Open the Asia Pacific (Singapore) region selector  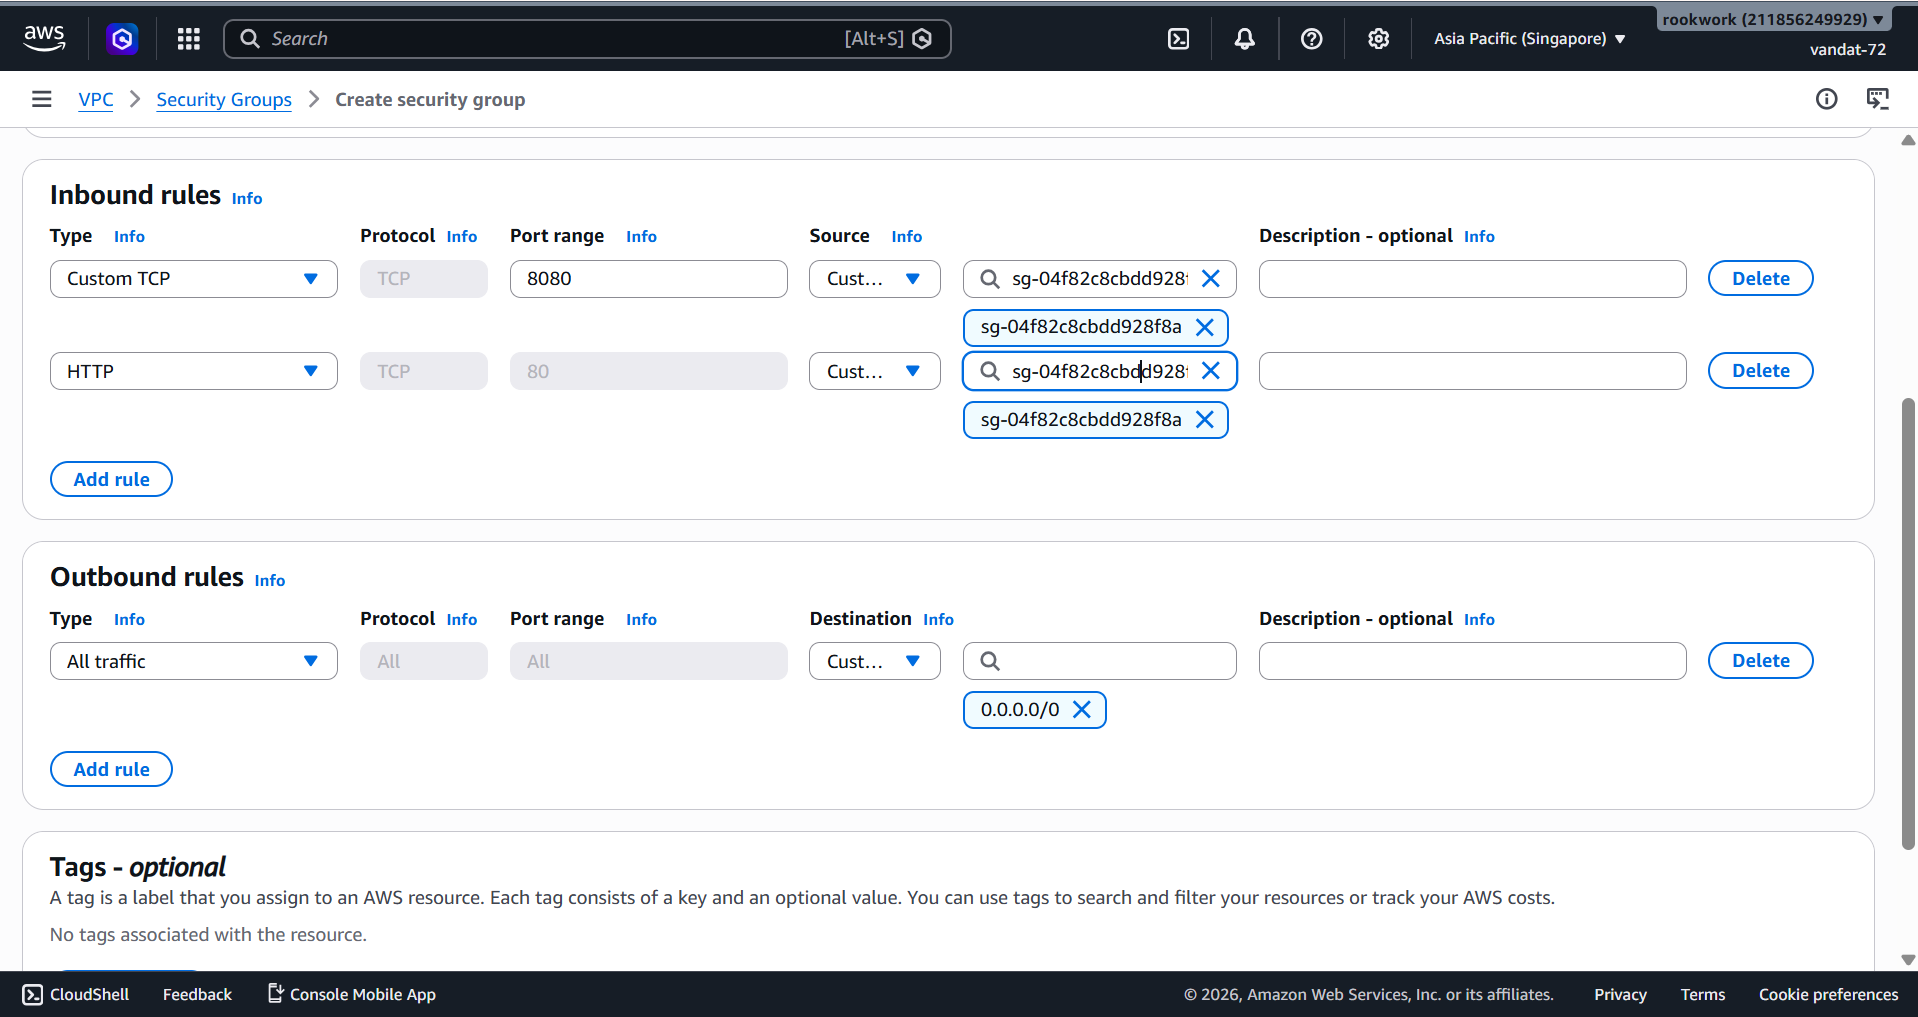[1530, 39]
